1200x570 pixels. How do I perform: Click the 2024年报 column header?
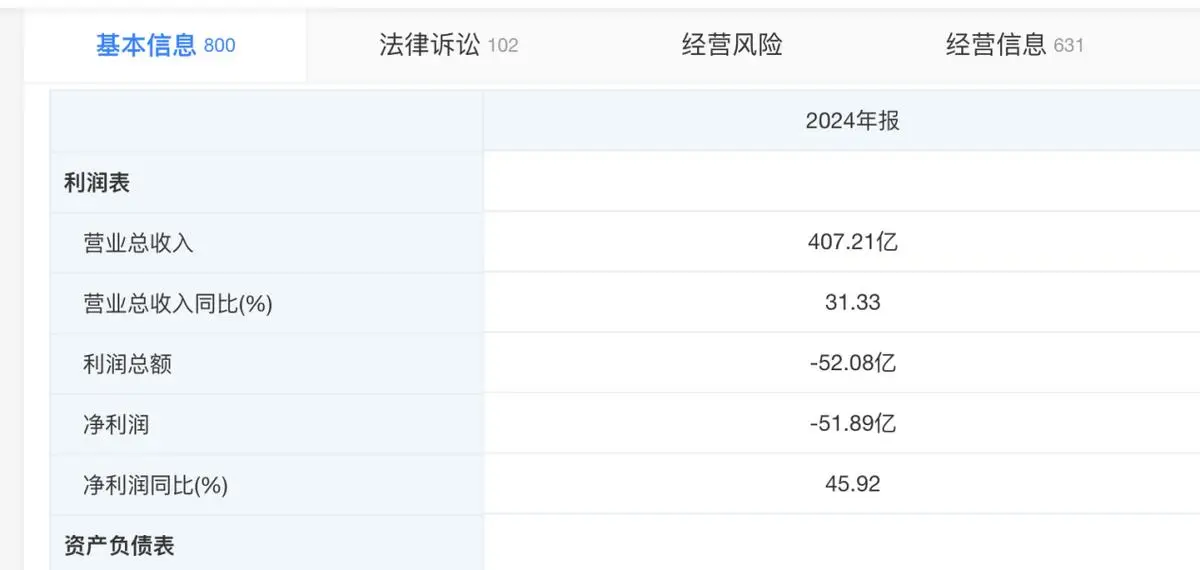(x=852, y=121)
